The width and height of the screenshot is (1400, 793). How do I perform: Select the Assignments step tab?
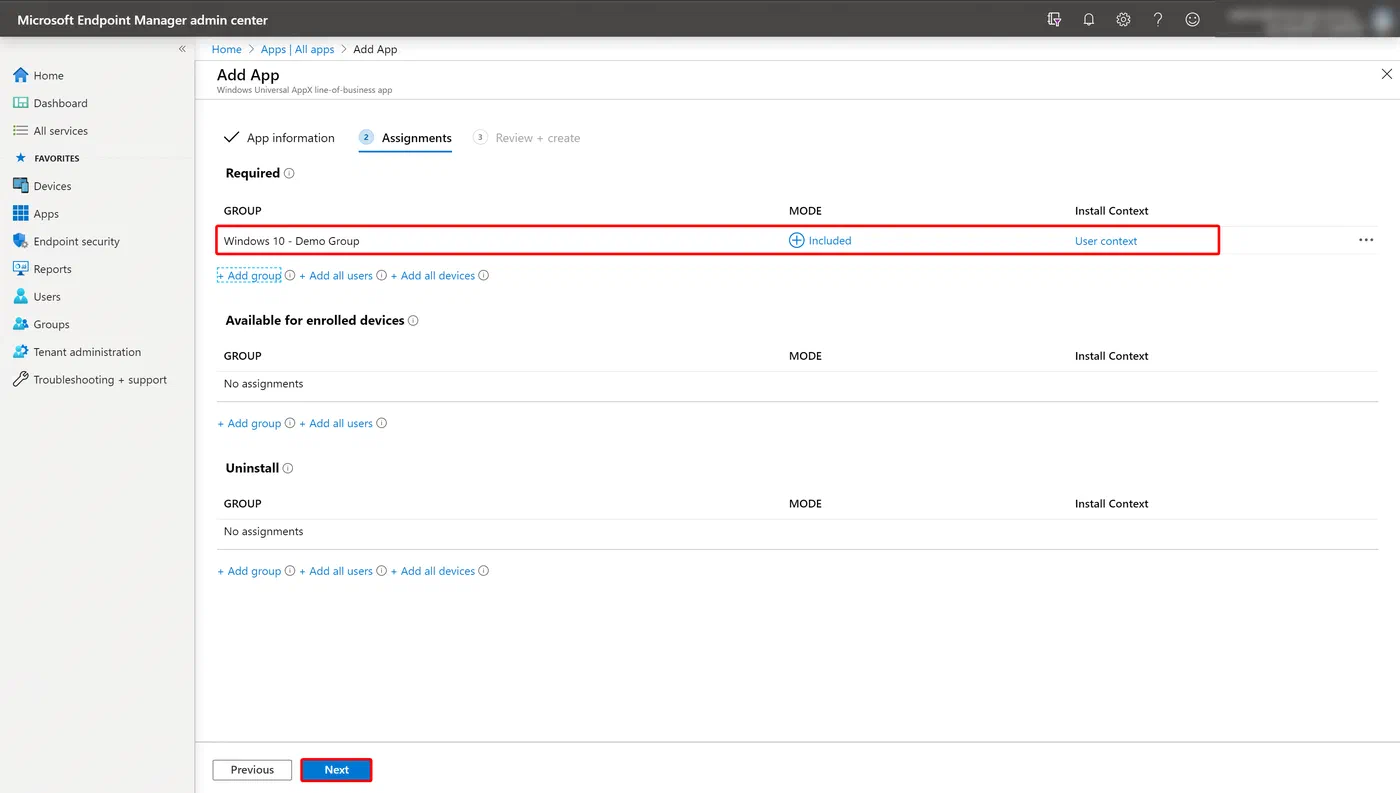pyautogui.click(x=405, y=138)
